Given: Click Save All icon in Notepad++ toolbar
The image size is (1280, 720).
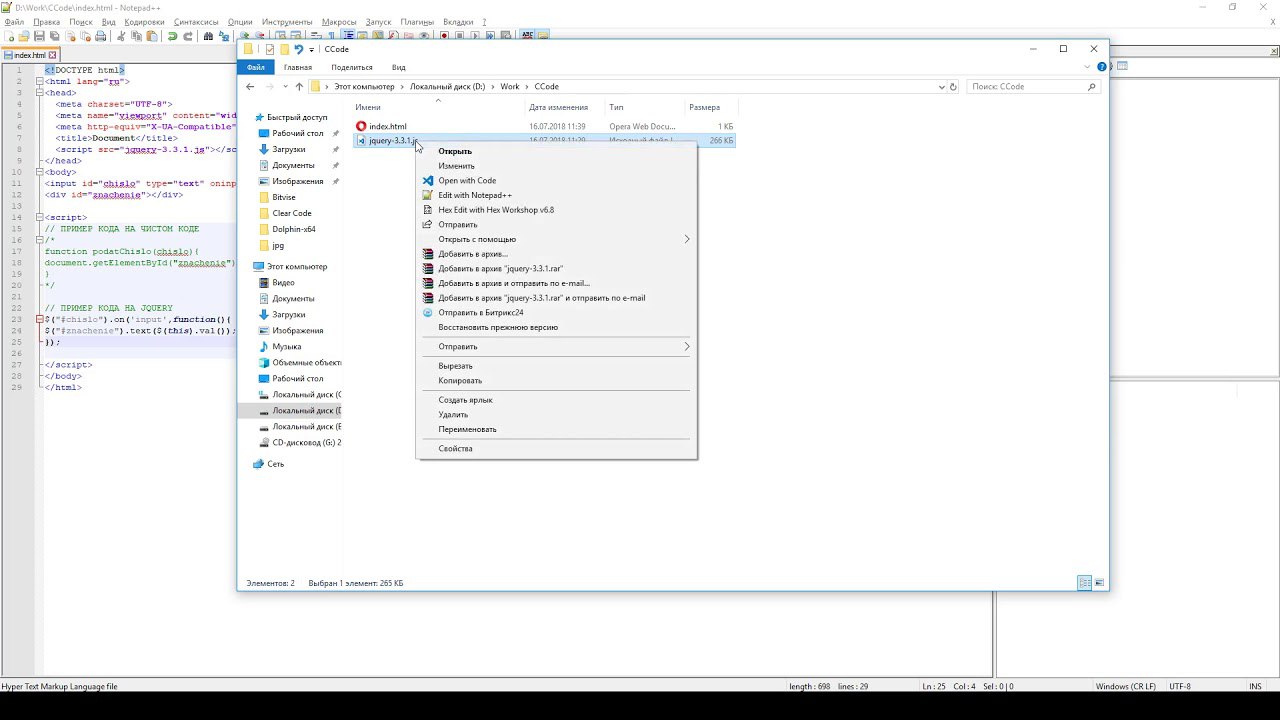Looking at the screenshot, I should 54,36.
